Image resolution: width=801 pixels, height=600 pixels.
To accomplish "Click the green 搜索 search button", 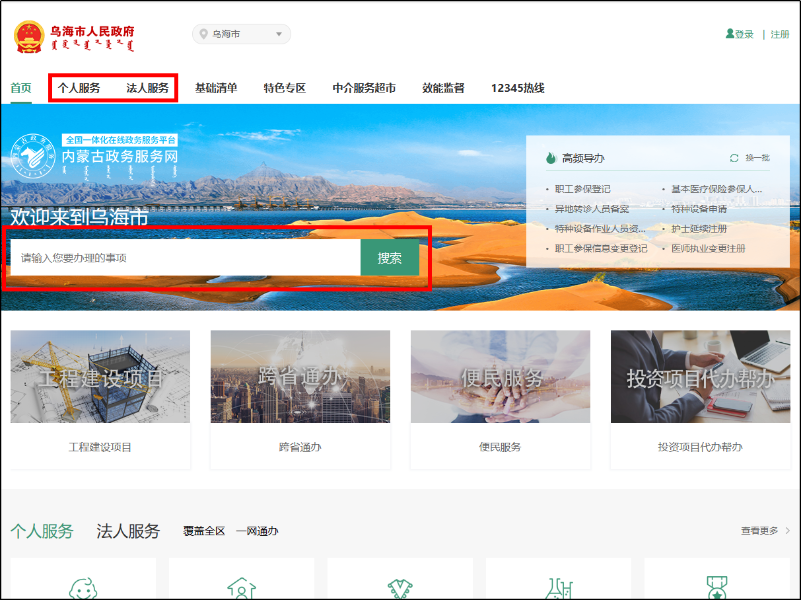I will coord(390,257).
